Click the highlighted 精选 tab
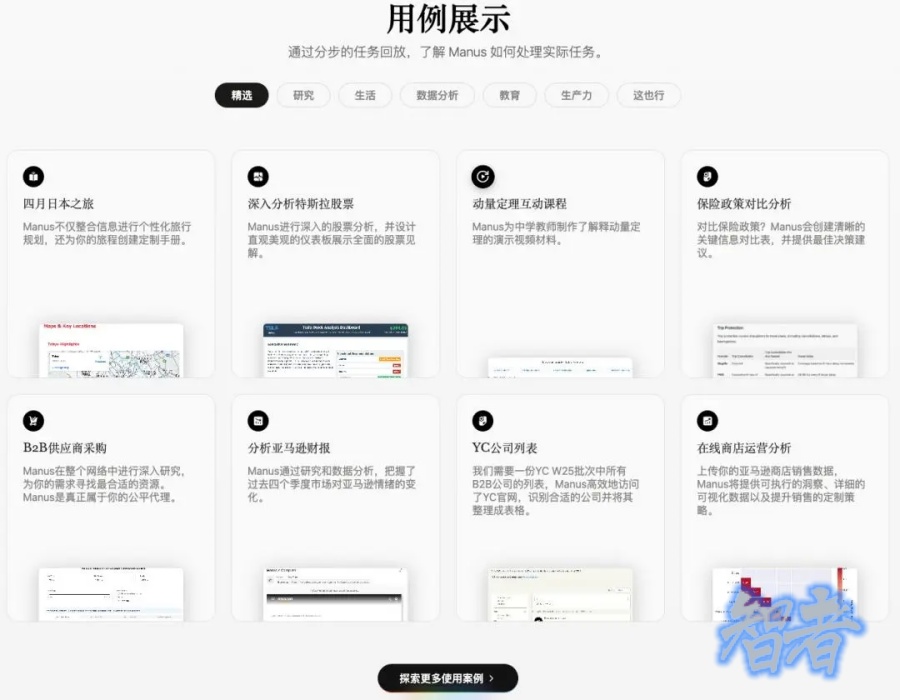The height and width of the screenshot is (700, 900). [x=241, y=96]
